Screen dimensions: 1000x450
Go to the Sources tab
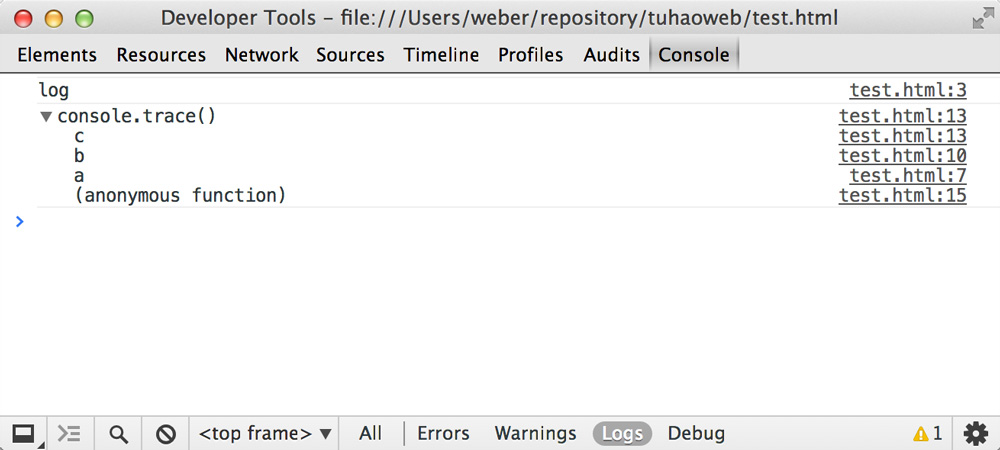(350, 55)
